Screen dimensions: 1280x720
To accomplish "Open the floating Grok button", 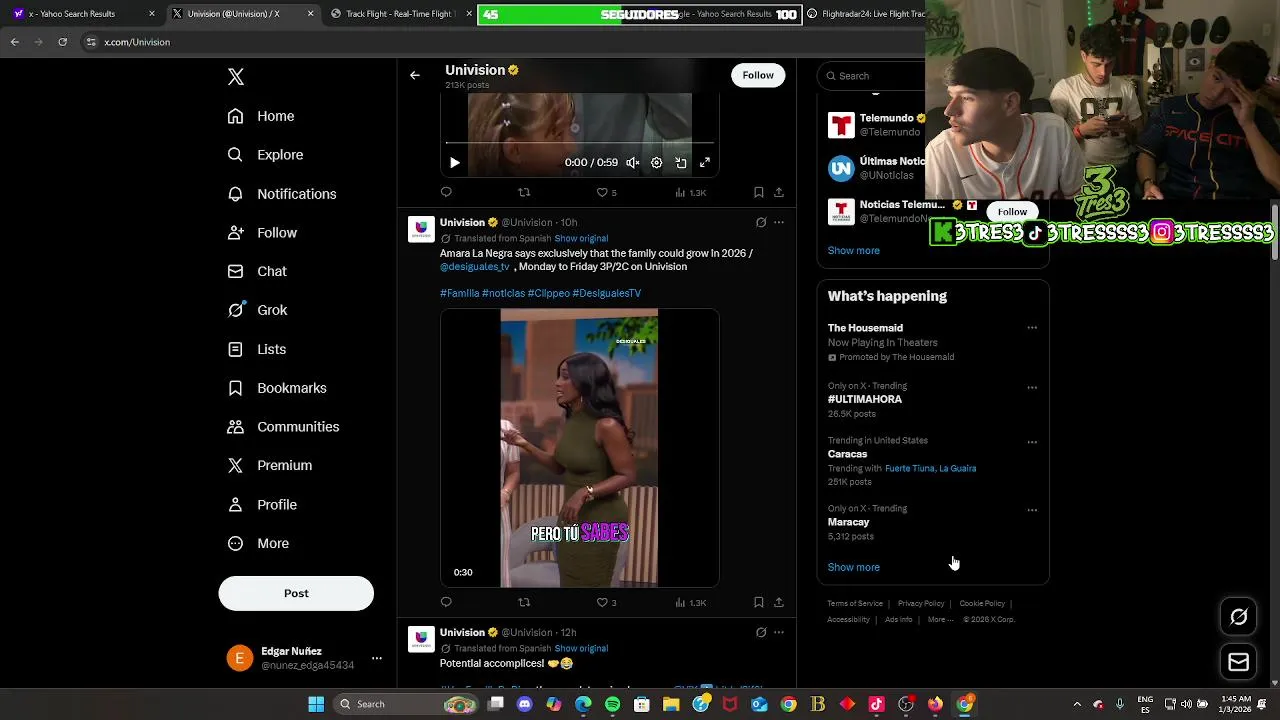I will coord(1238,617).
